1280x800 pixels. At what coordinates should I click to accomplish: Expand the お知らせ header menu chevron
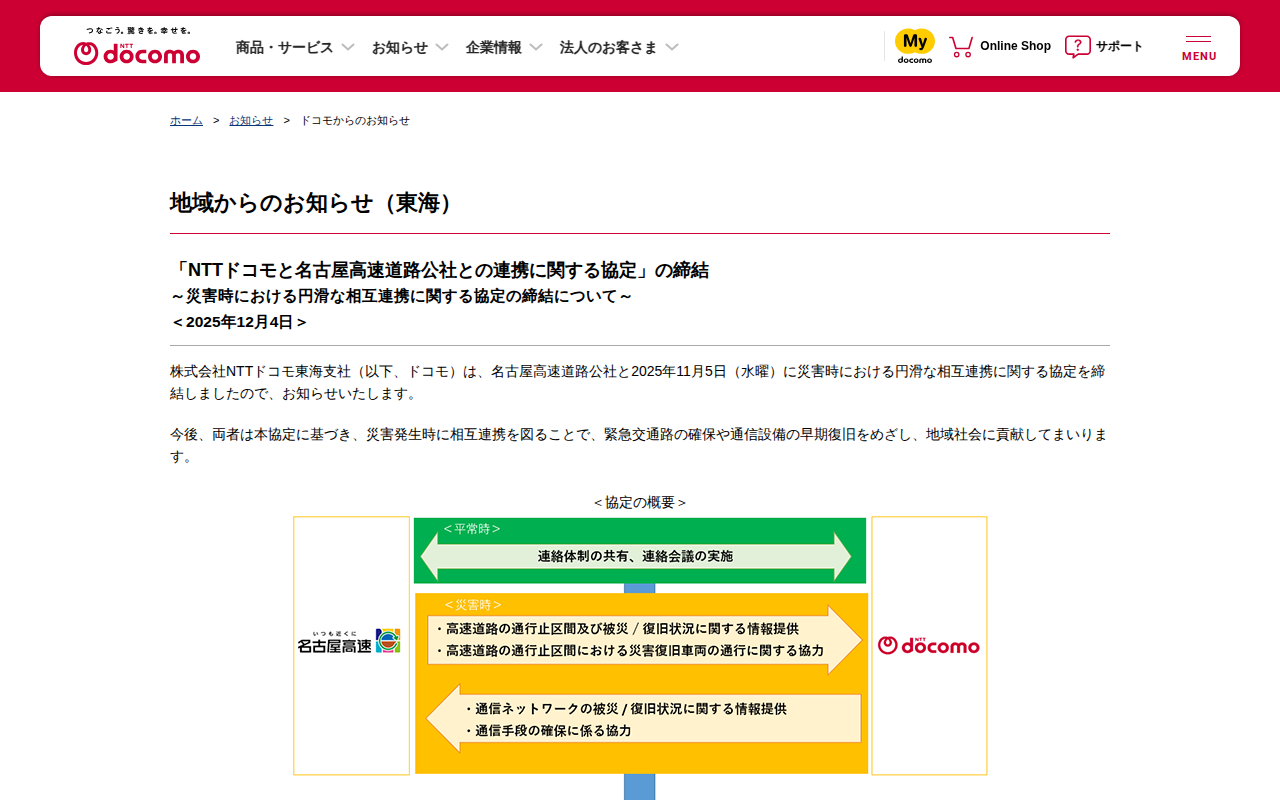coord(442,47)
